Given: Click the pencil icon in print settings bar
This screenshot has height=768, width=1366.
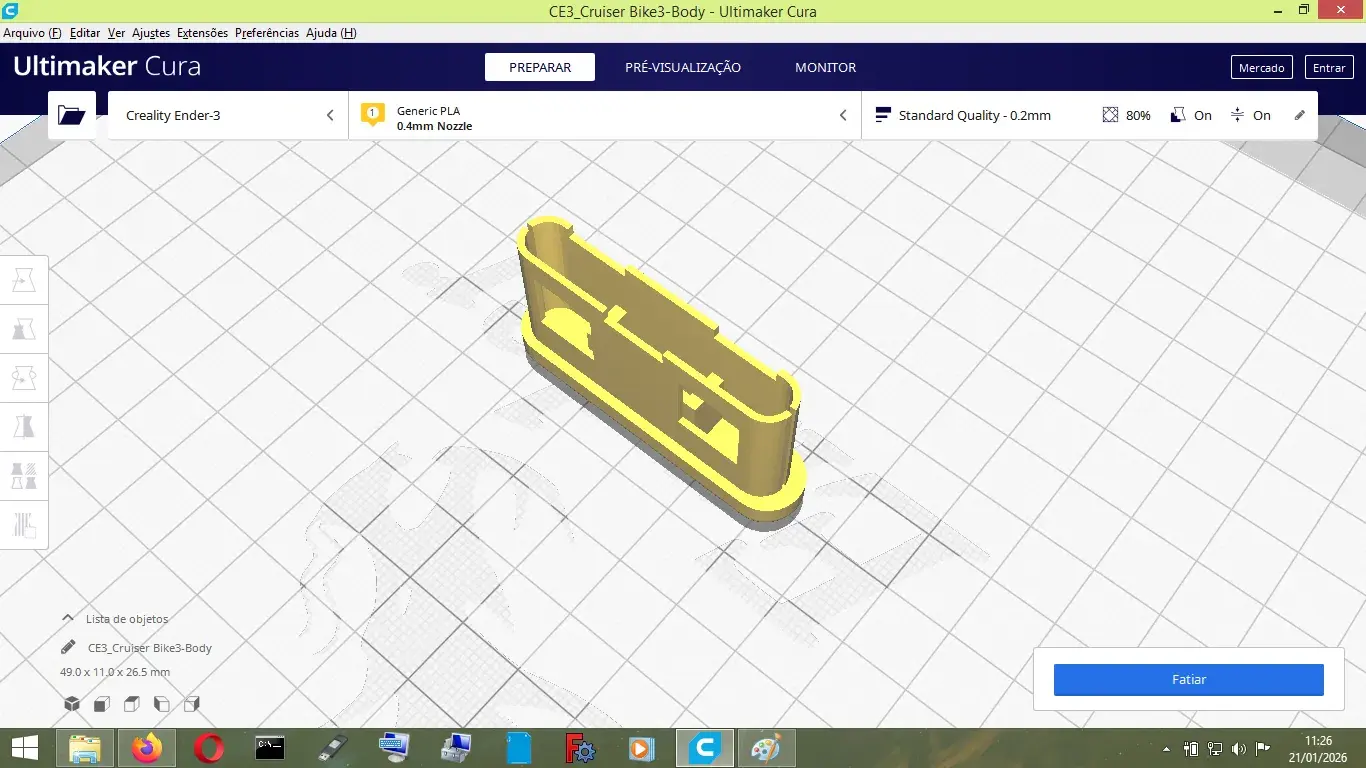Looking at the screenshot, I should 1300,115.
